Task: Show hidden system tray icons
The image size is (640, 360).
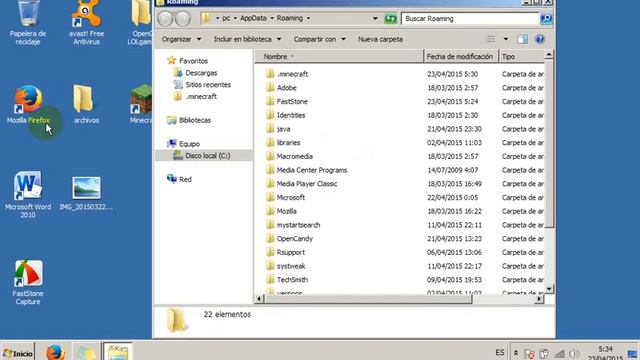Action: [x=516, y=353]
